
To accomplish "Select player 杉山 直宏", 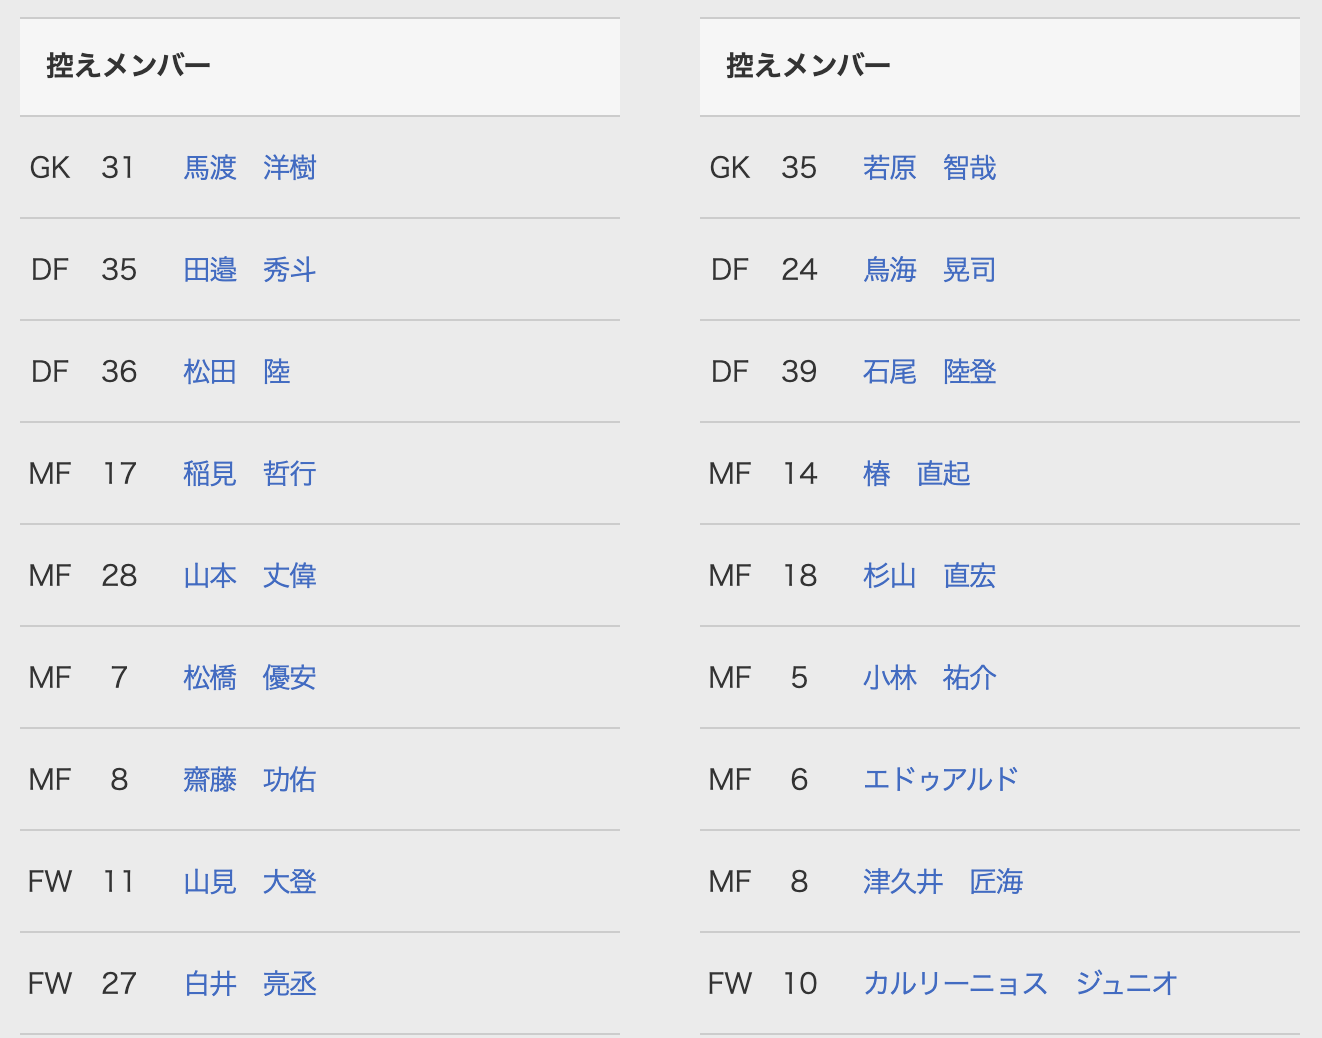I will pyautogui.click(x=930, y=575).
